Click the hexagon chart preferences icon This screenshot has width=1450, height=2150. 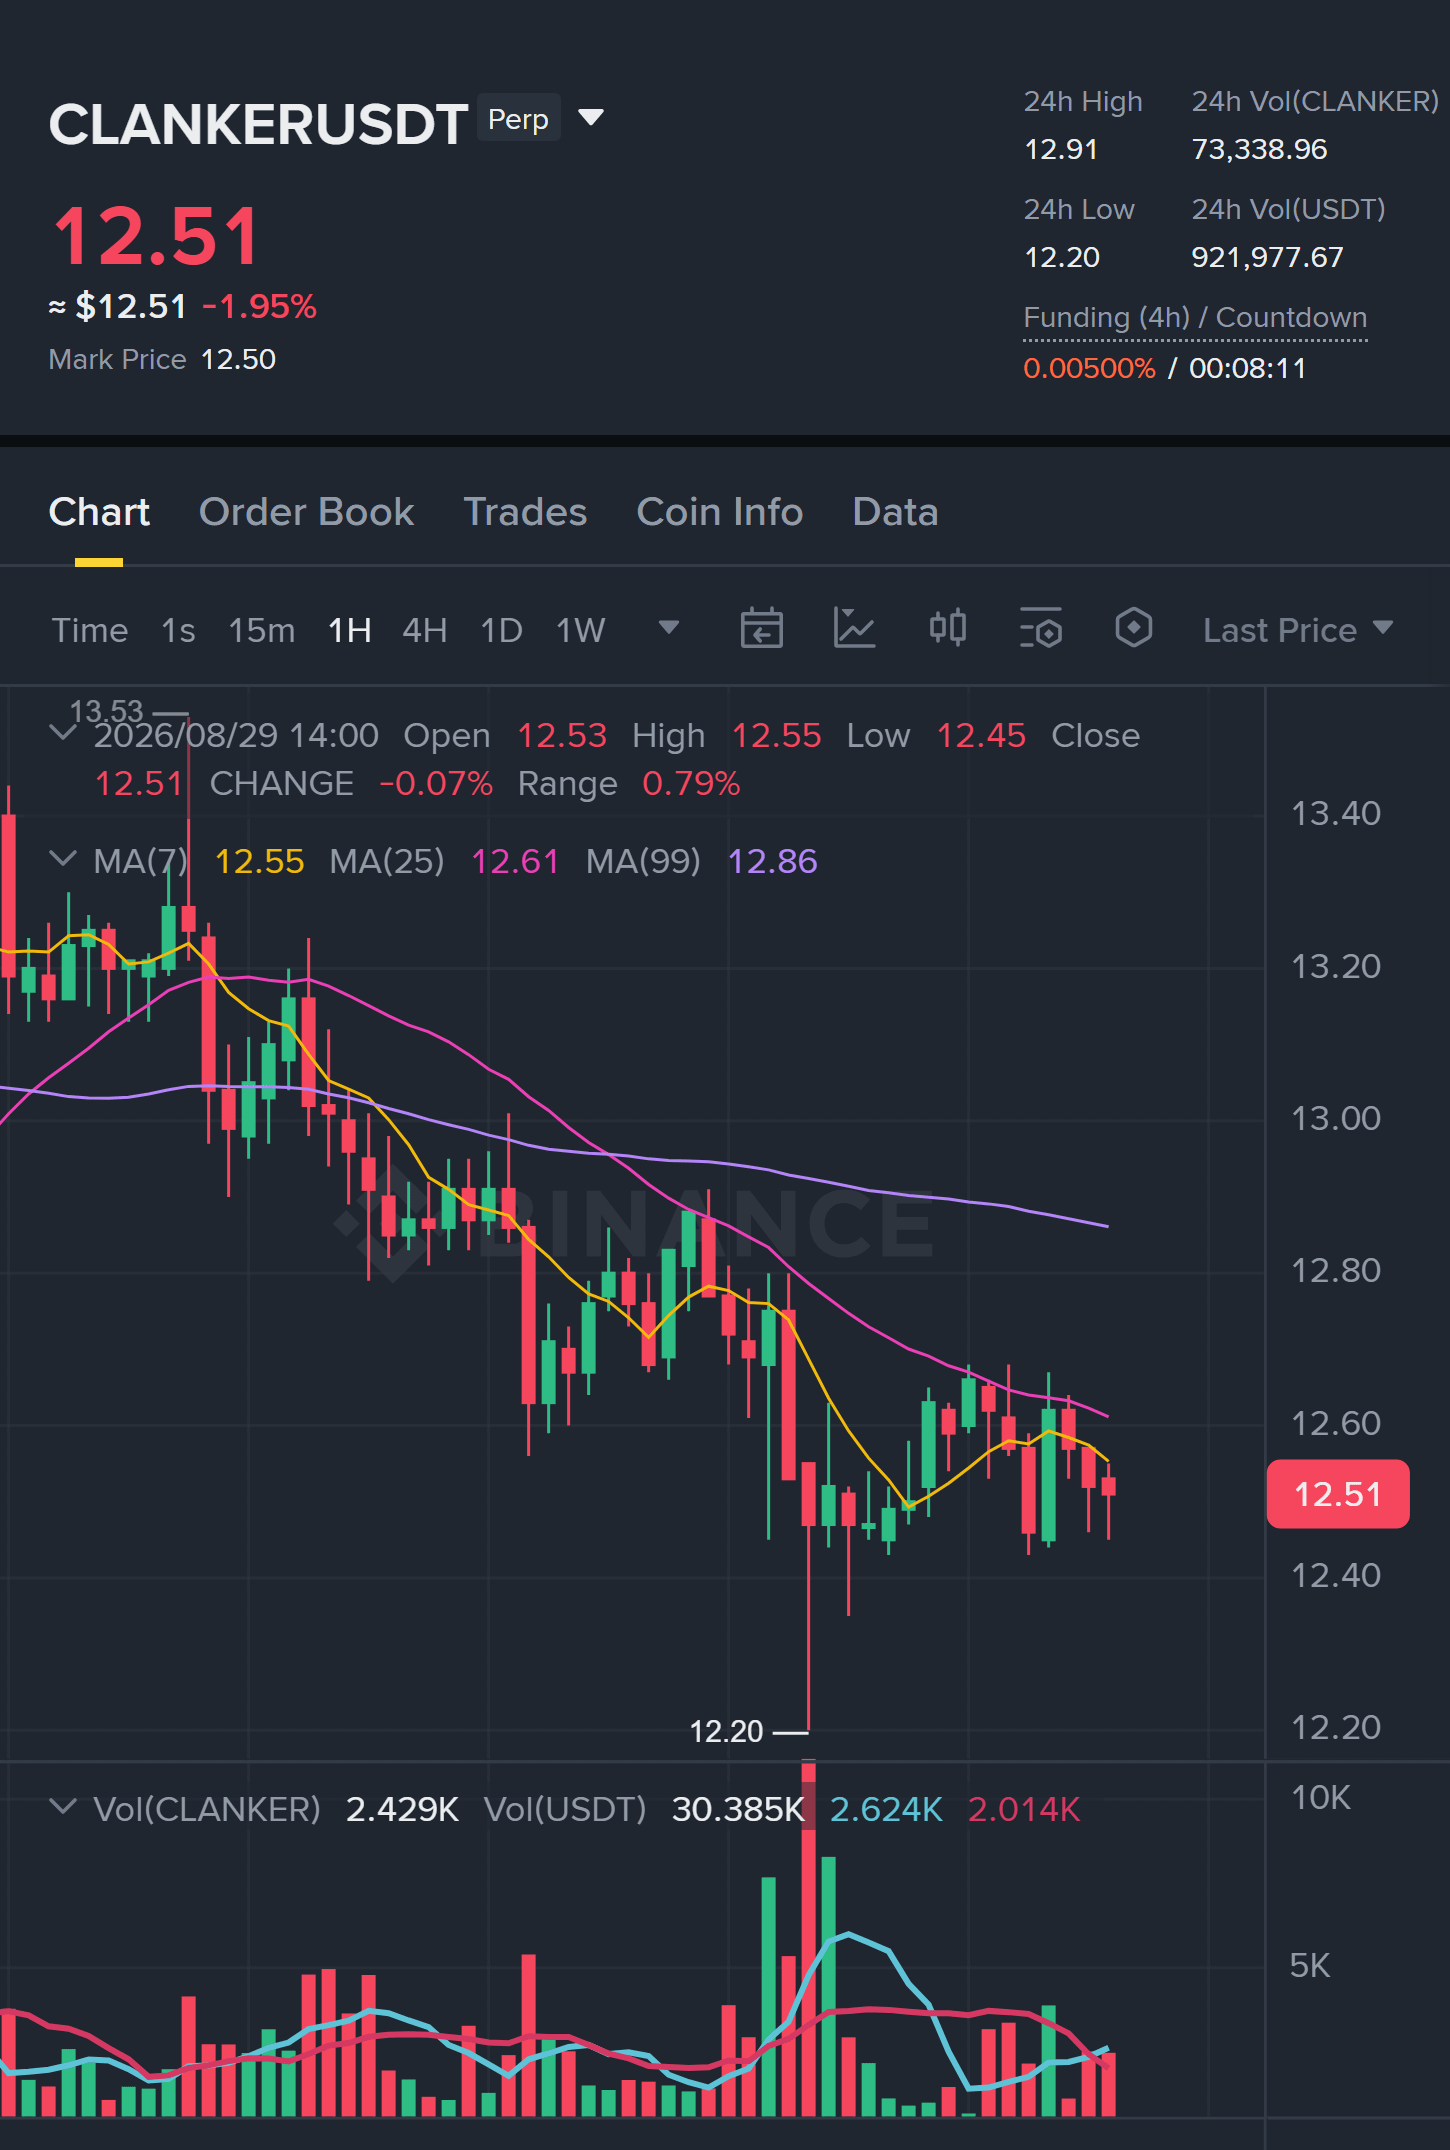[x=1133, y=629]
